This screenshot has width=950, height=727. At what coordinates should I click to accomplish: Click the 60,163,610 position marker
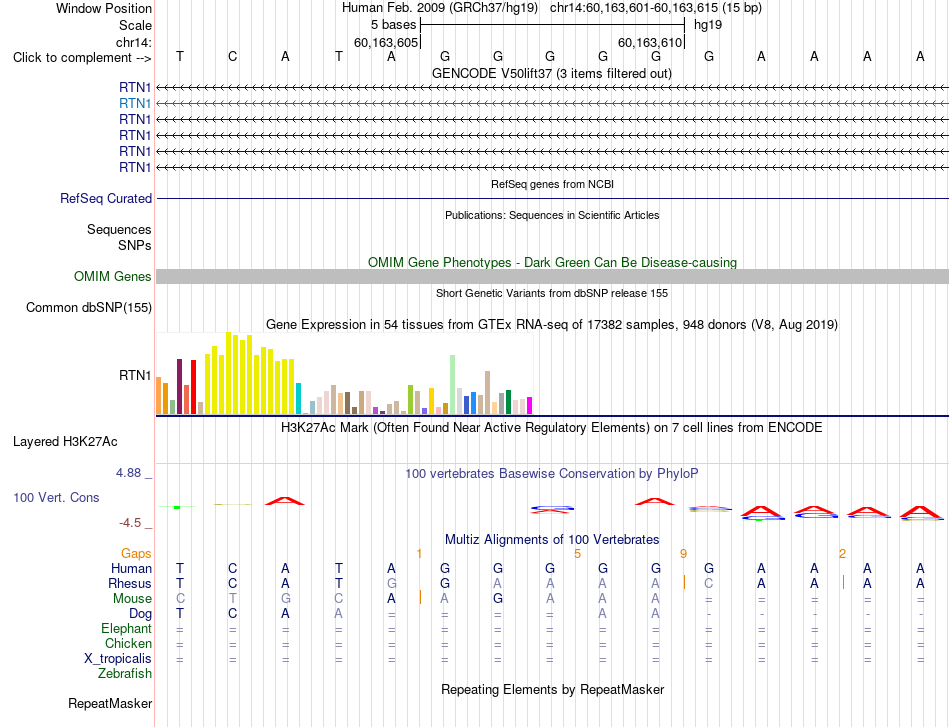(650, 42)
